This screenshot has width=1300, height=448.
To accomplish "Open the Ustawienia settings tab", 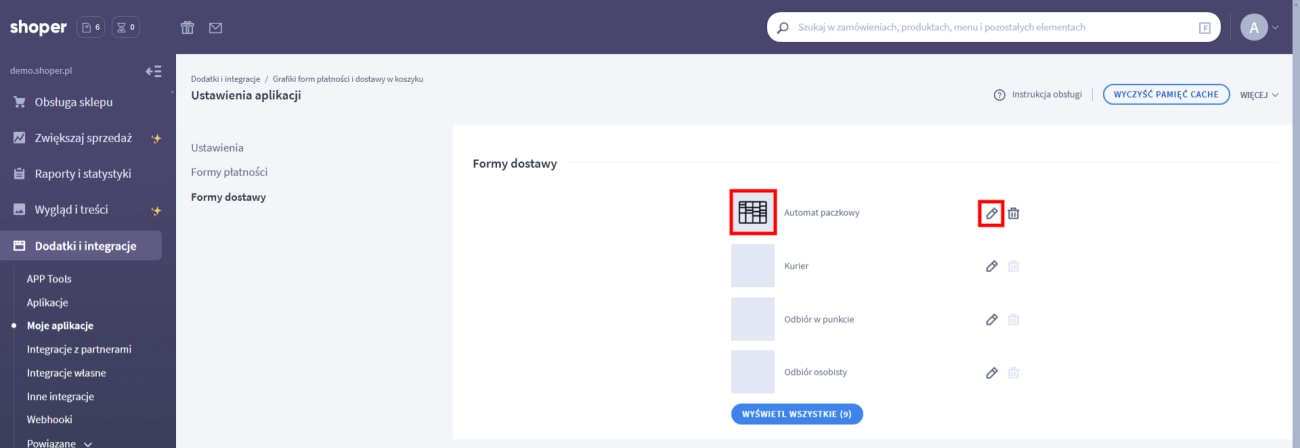I will click(217, 148).
